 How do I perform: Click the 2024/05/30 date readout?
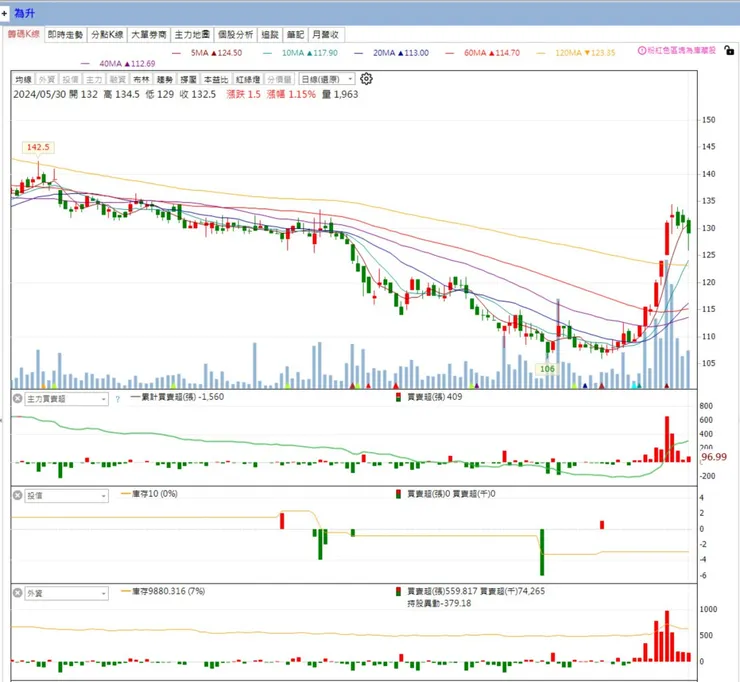pyautogui.click(x=40, y=94)
